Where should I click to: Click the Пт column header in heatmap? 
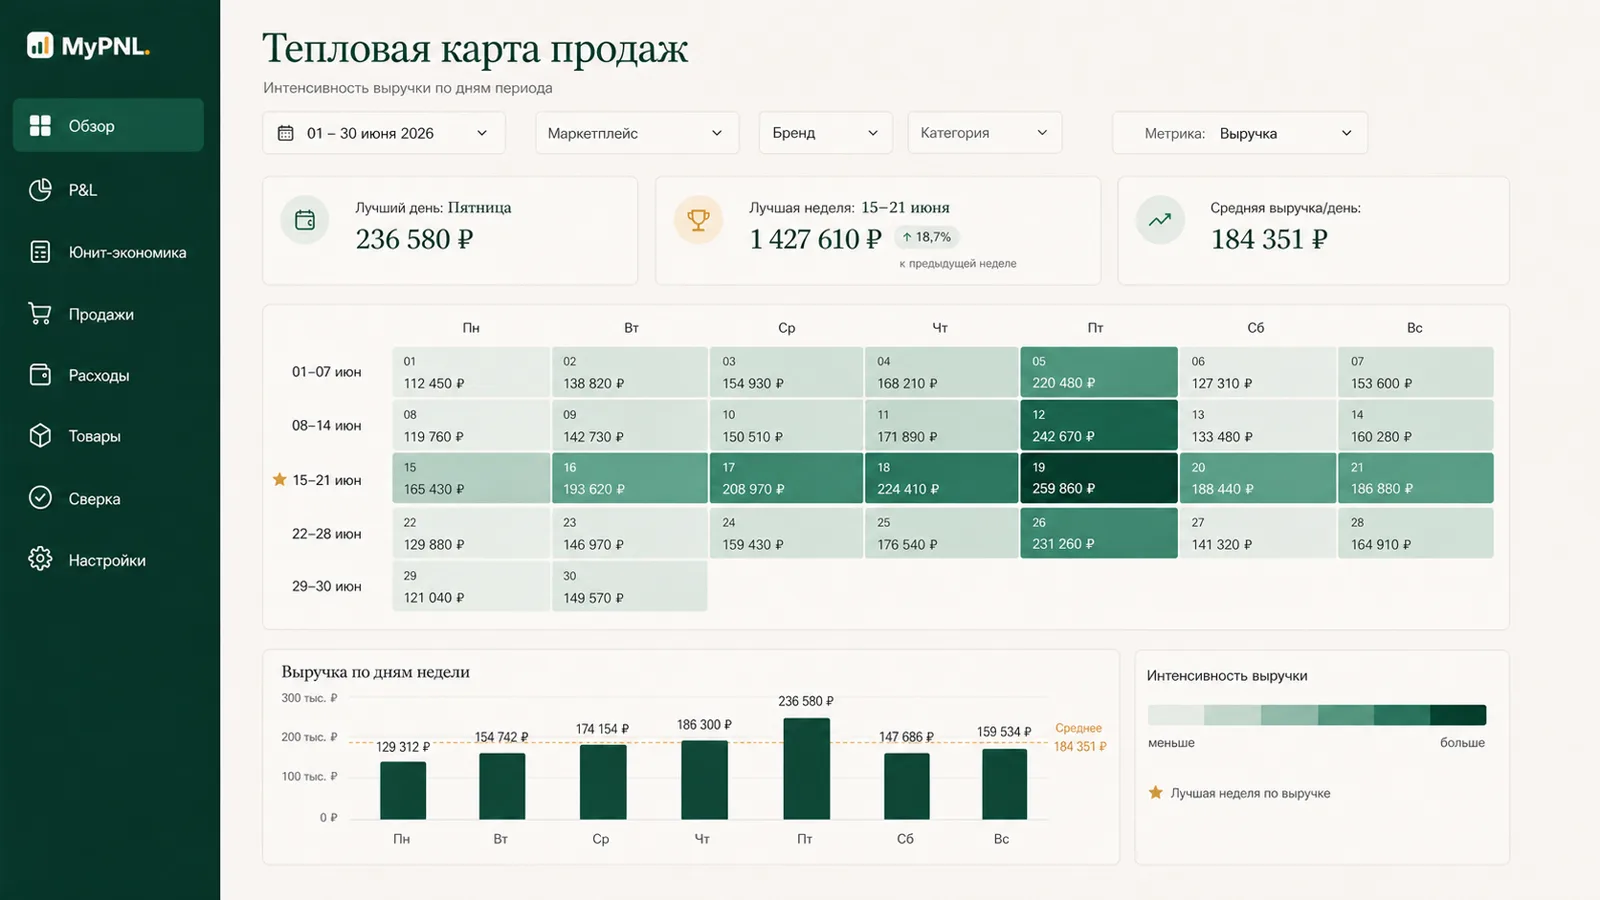[1095, 328]
